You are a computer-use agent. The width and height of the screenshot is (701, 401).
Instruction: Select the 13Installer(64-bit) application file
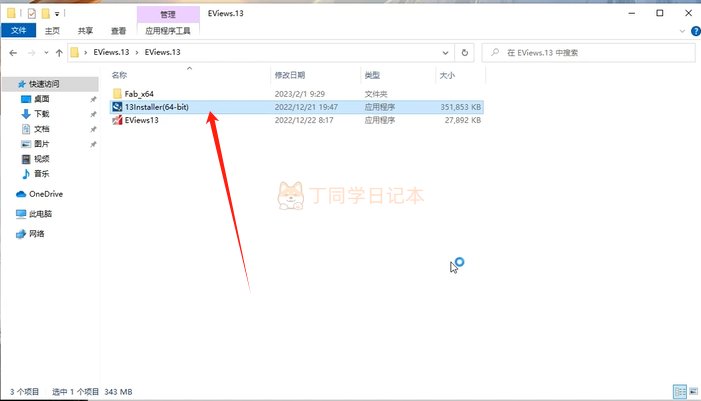coord(163,106)
